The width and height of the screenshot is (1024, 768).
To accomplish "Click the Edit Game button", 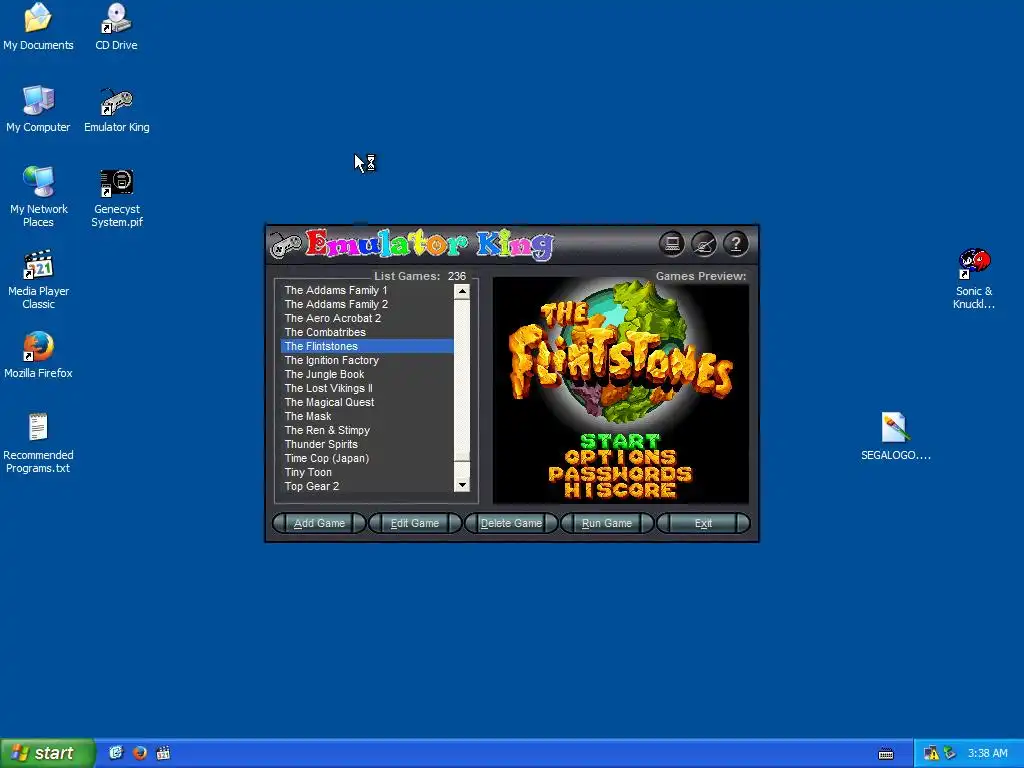I will [x=415, y=523].
